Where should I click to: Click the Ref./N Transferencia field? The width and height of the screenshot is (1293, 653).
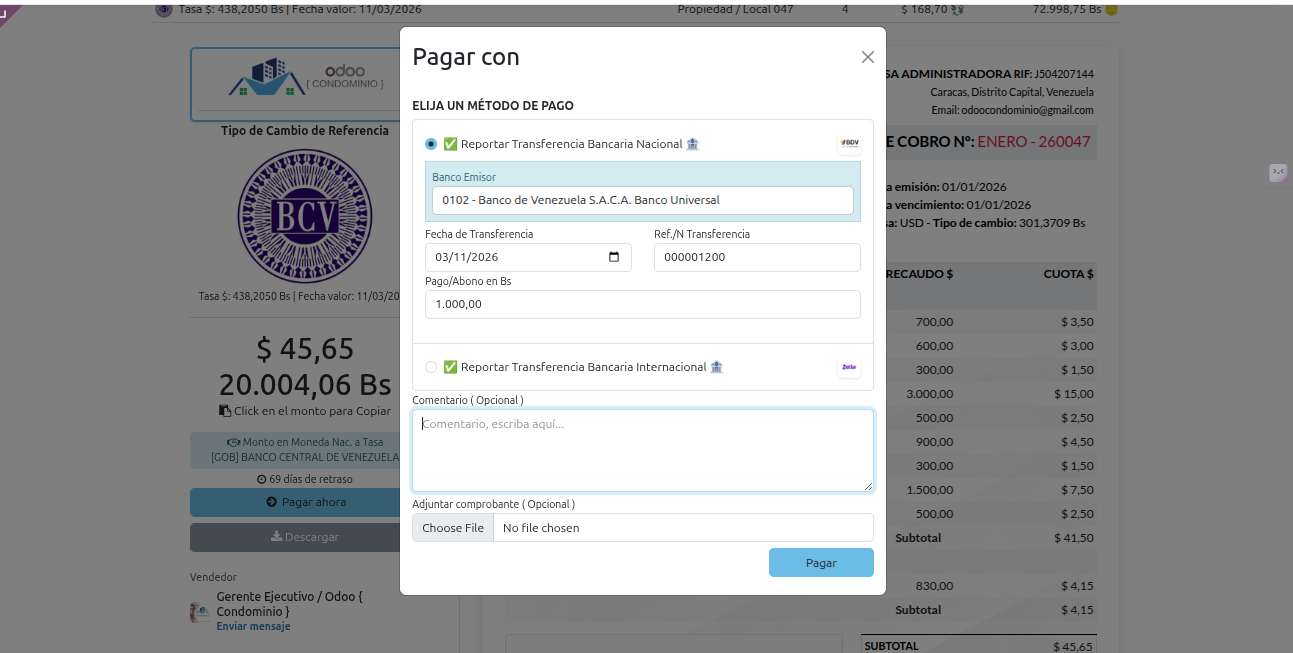click(x=756, y=257)
